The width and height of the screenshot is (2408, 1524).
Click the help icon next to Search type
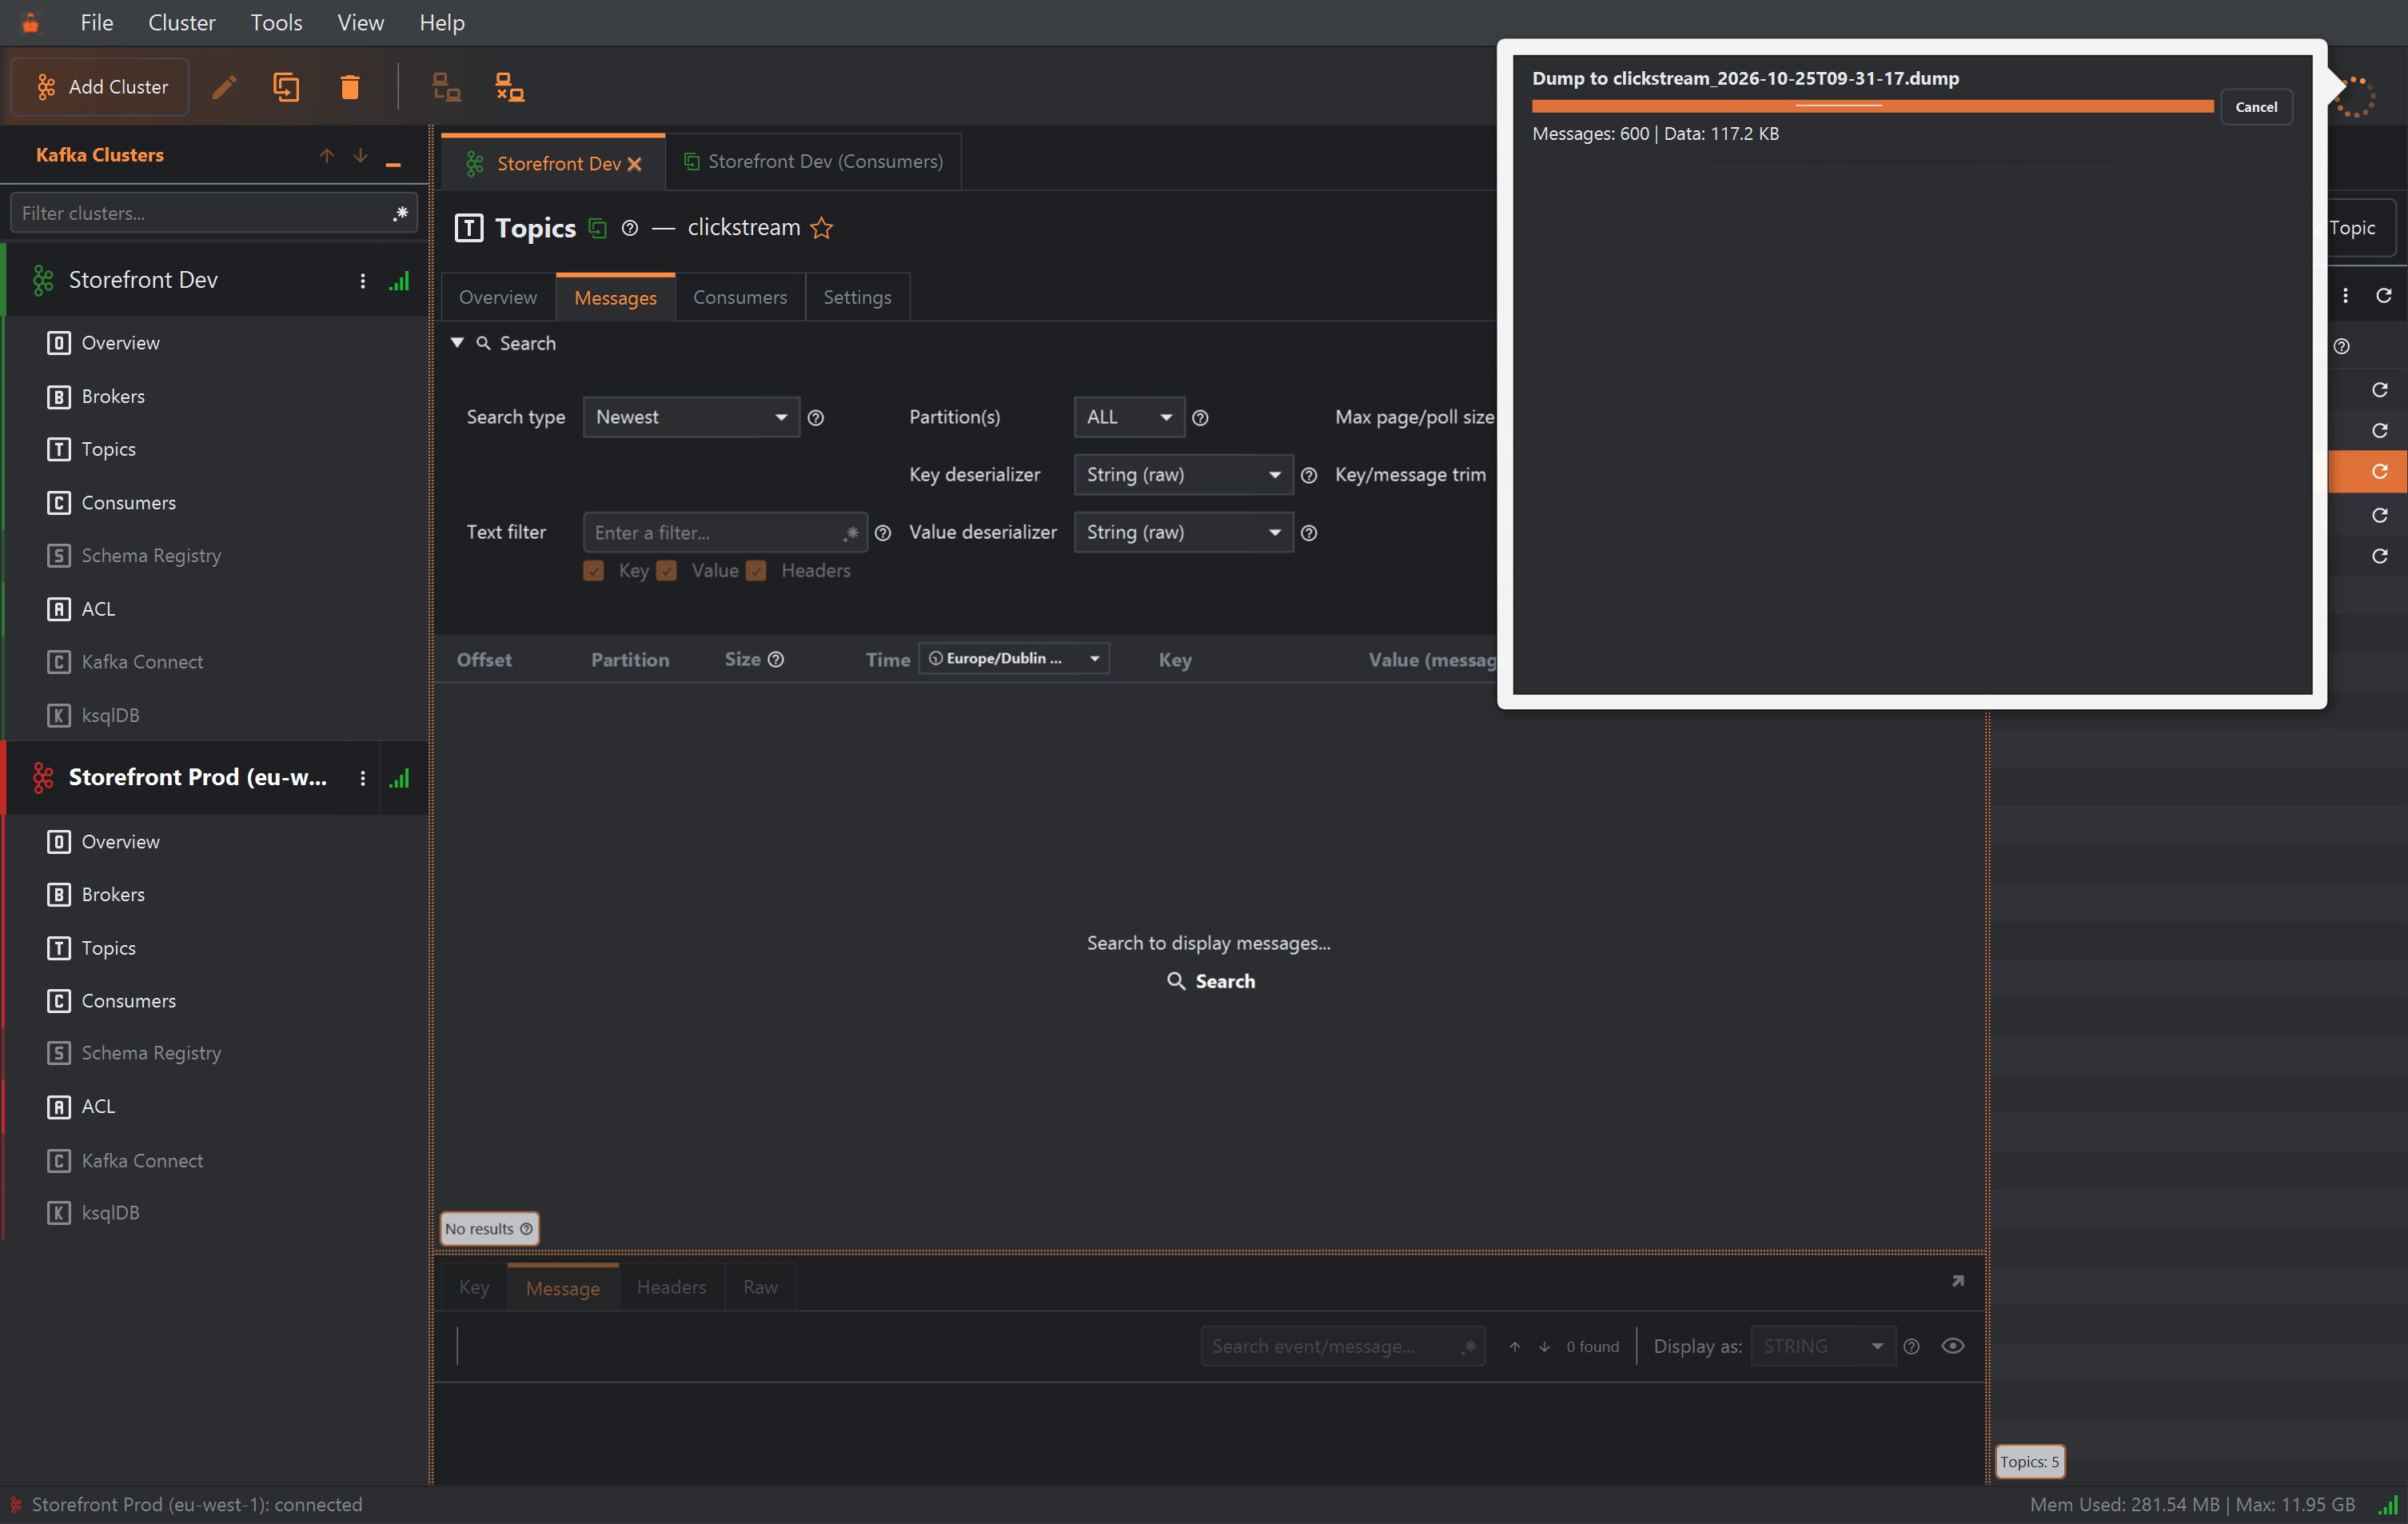pyautogui.click(x=816, y=418)
